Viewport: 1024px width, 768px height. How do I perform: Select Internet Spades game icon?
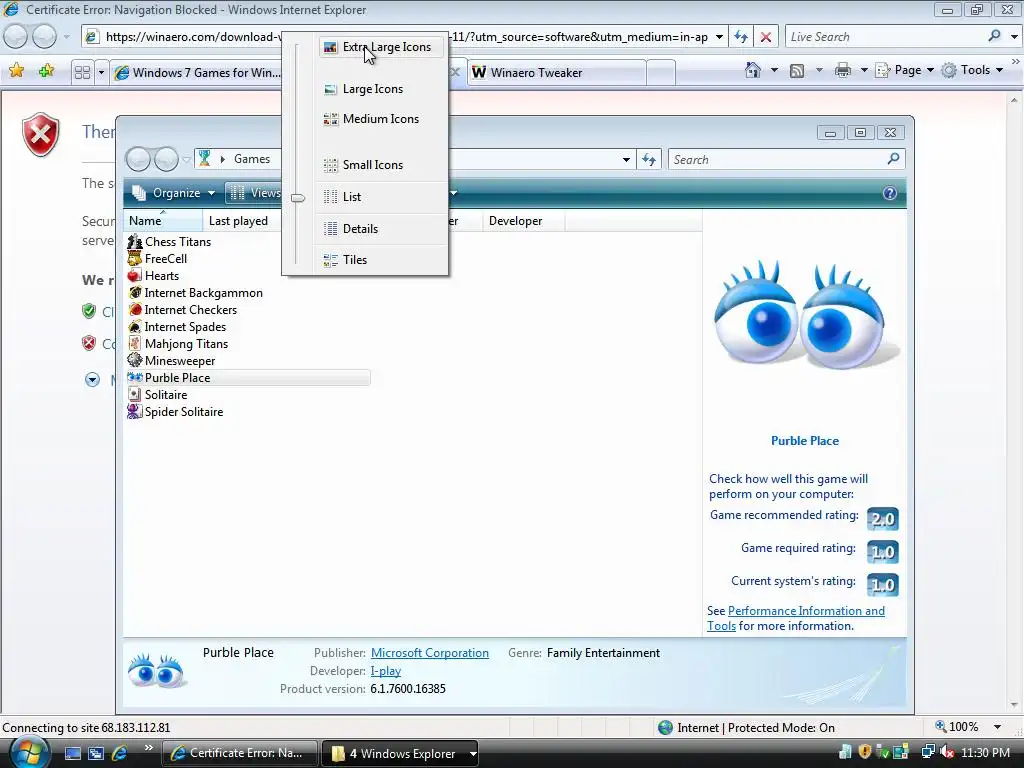pos(135,327)
